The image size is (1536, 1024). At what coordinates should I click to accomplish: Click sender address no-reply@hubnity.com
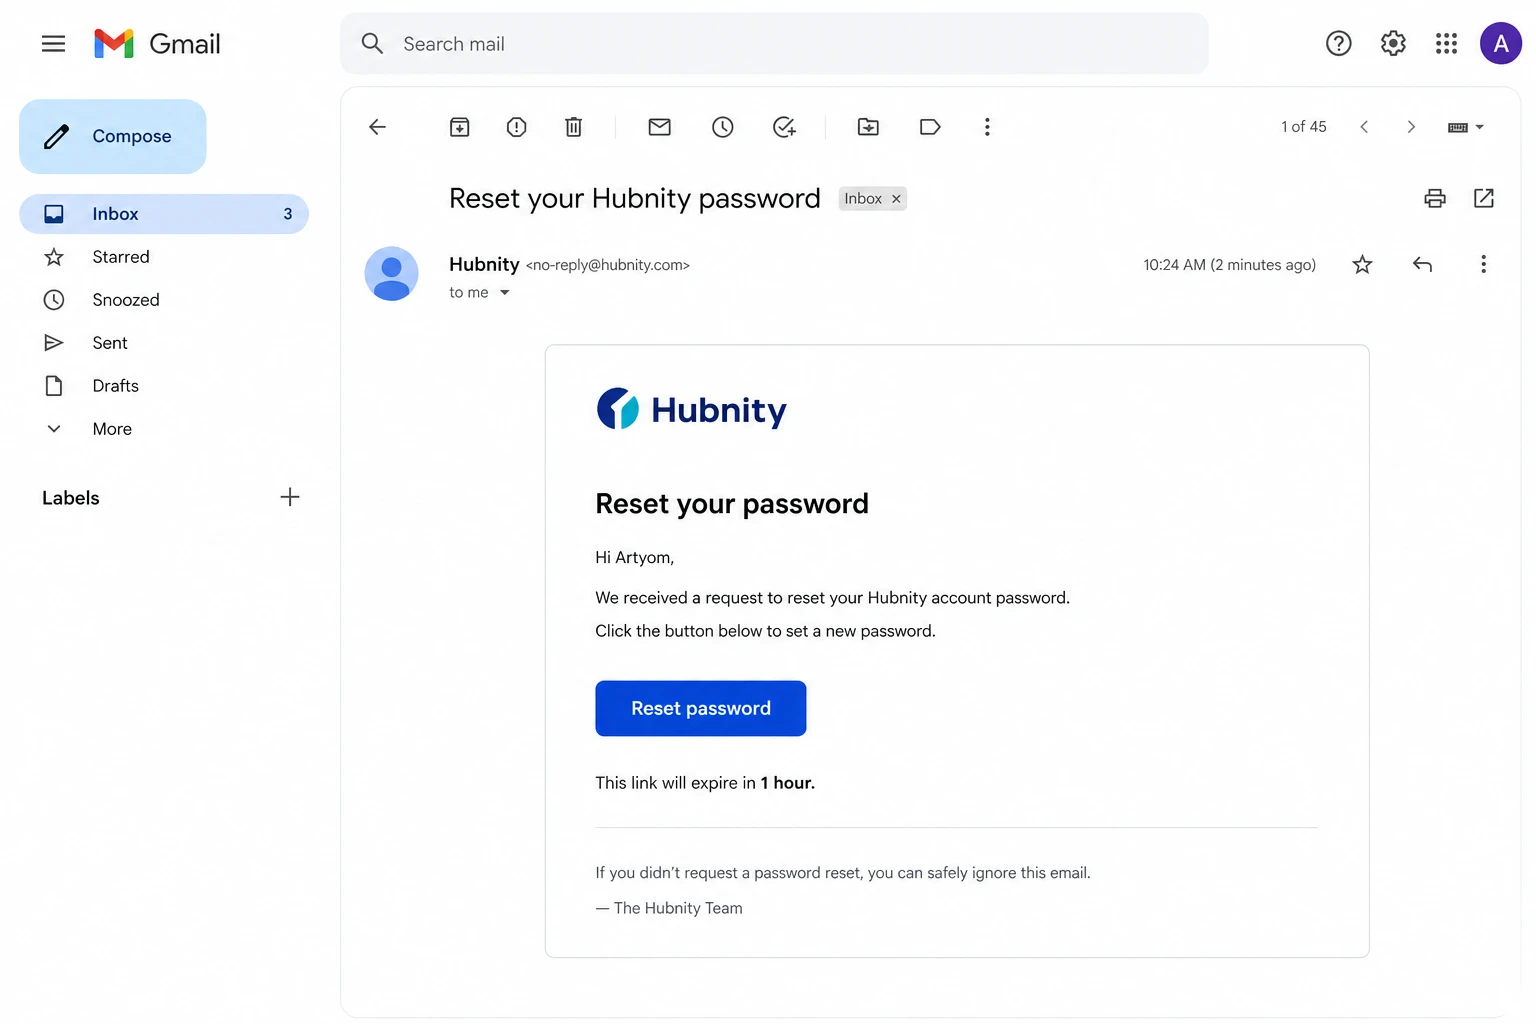[608, 265]
